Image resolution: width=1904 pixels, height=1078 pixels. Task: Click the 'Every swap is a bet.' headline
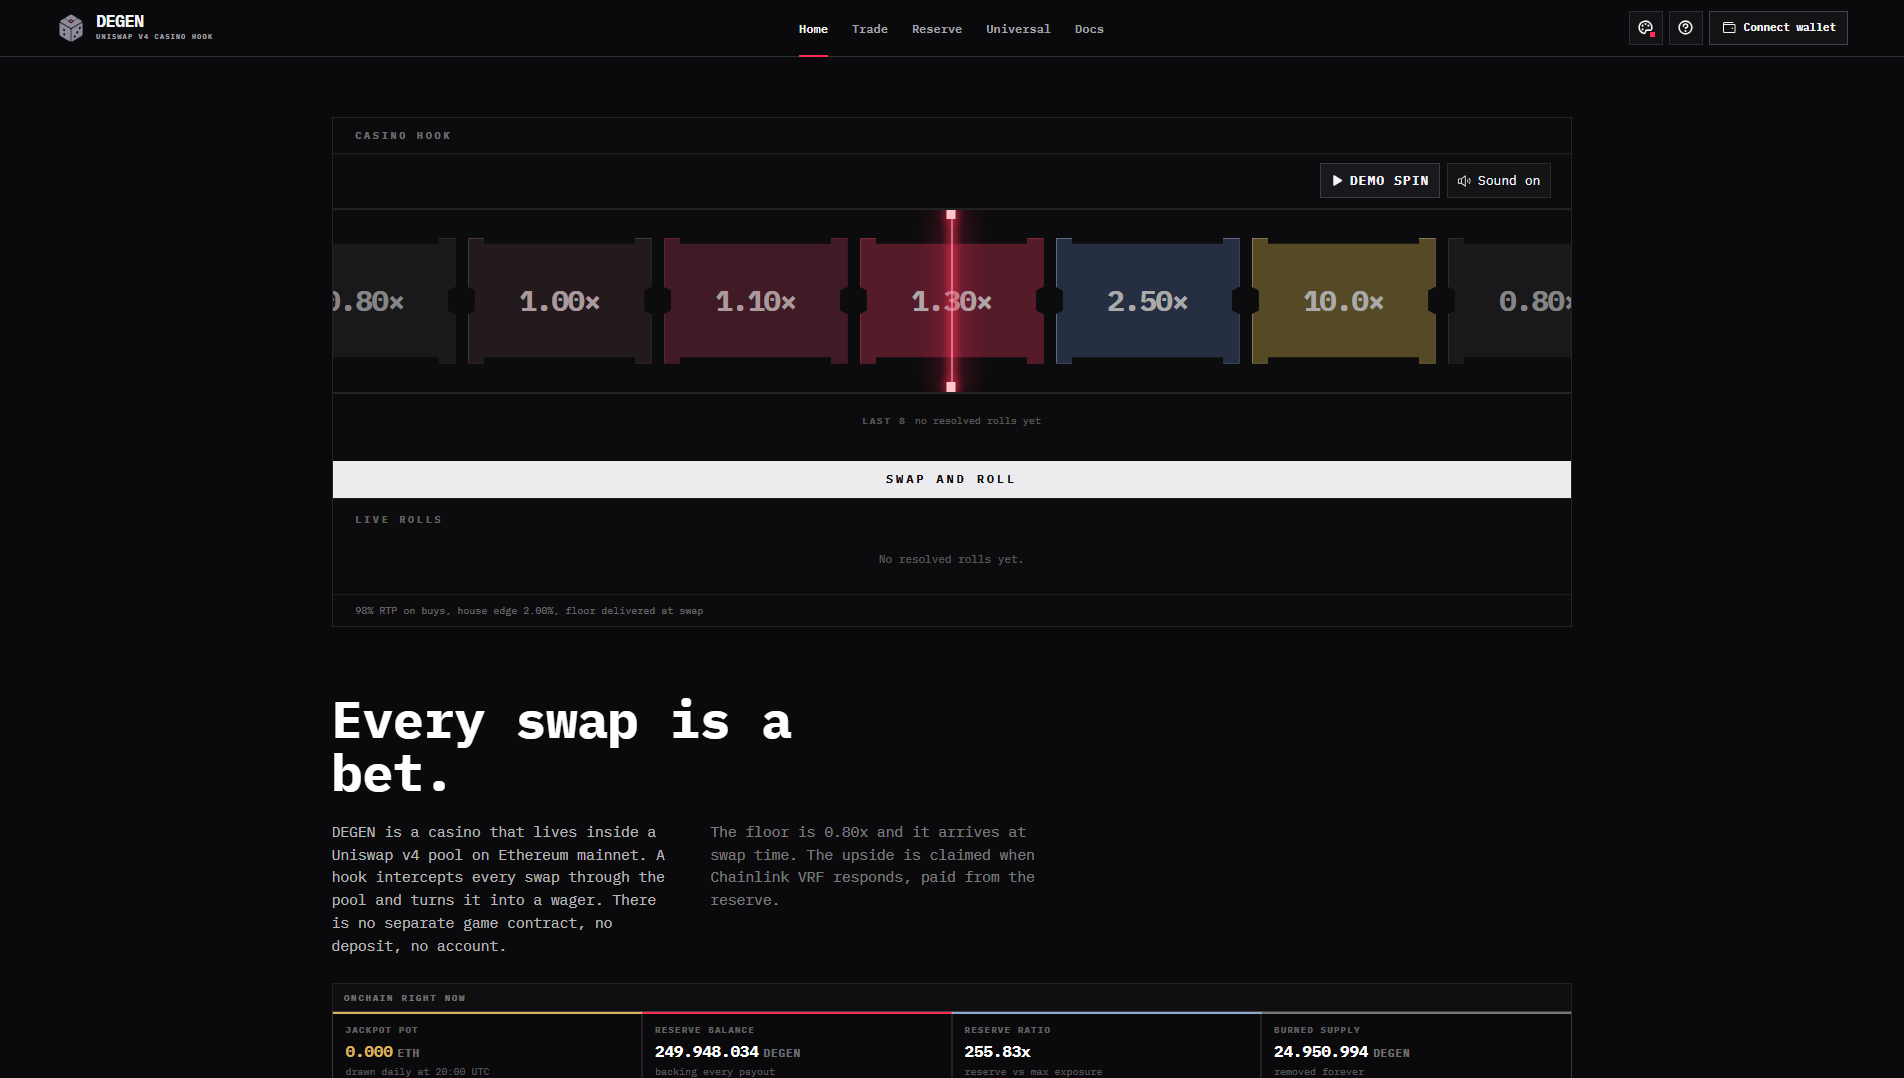(x=562, y=747)
